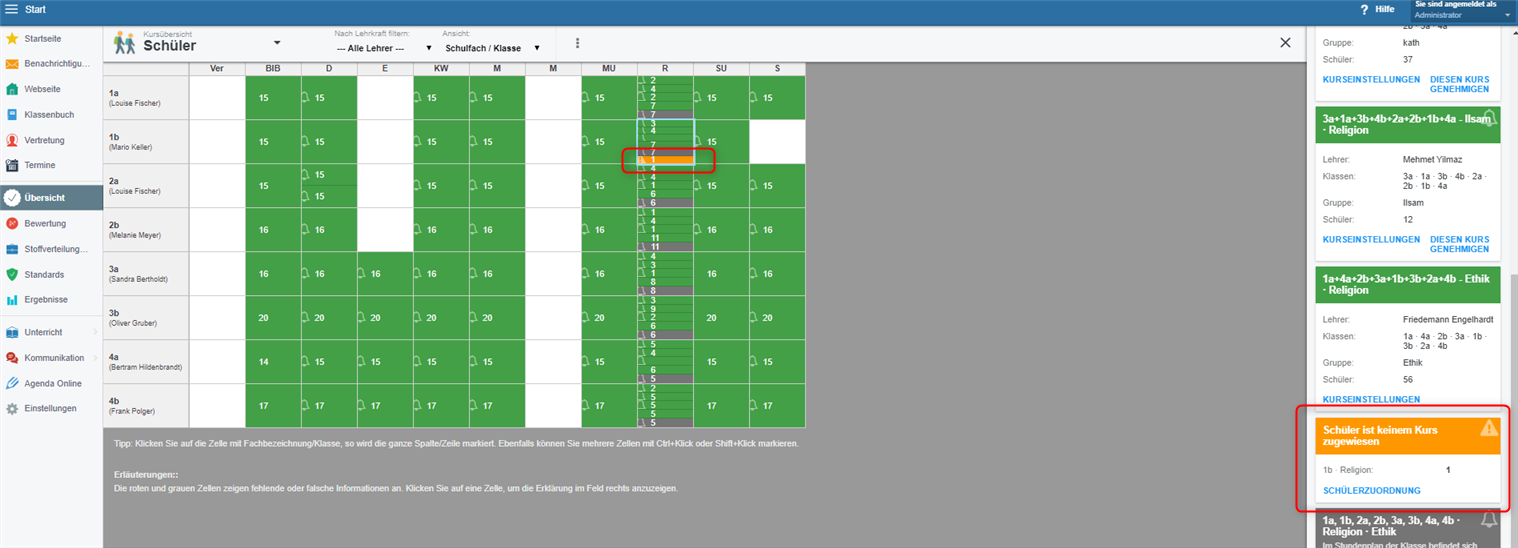This screenshot has height=548, width=1518.
Task: Click the Hilfe question mark icon
Action: pyautogui.click(x=1364, y=9)
